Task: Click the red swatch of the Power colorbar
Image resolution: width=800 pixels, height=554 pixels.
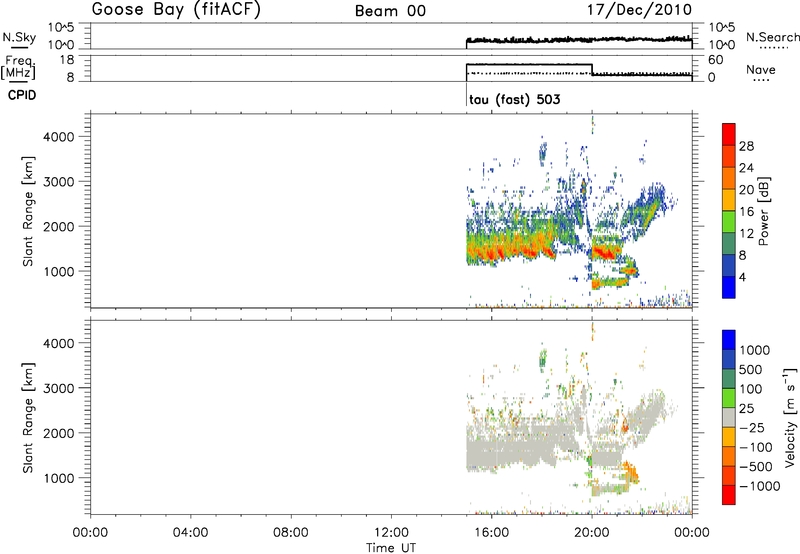Action: (x=729, y=134)
